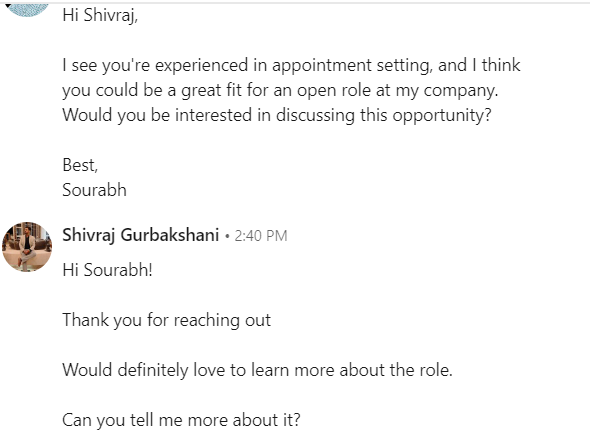
Task: Click the word 'opportunity?' in the first message
Action: click(x=442, y=116)
